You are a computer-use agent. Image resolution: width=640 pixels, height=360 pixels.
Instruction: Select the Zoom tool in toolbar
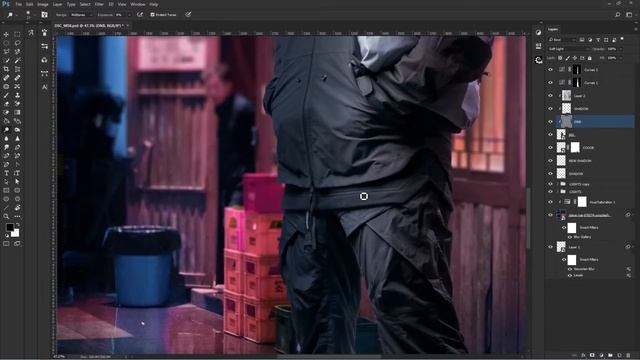[6, 216]
